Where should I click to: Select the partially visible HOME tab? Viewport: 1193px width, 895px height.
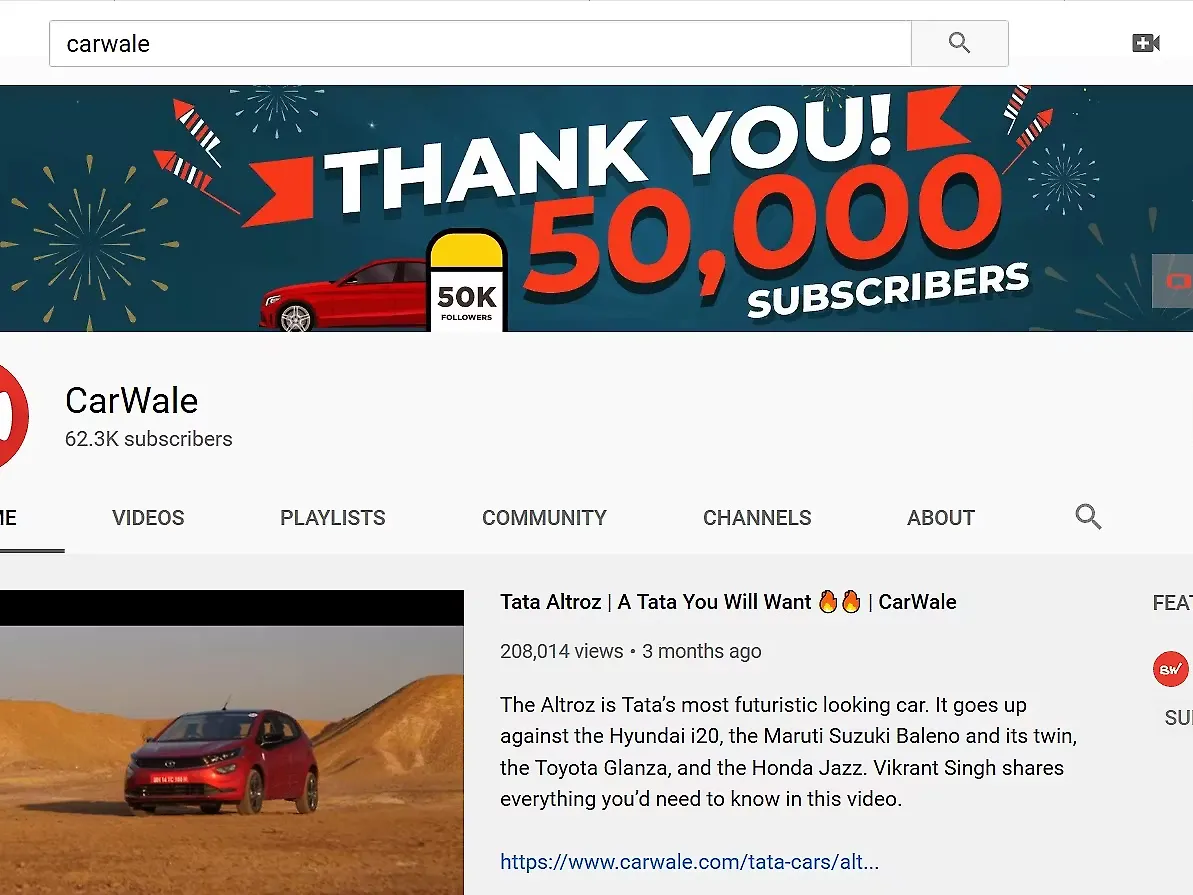[8, 518]
